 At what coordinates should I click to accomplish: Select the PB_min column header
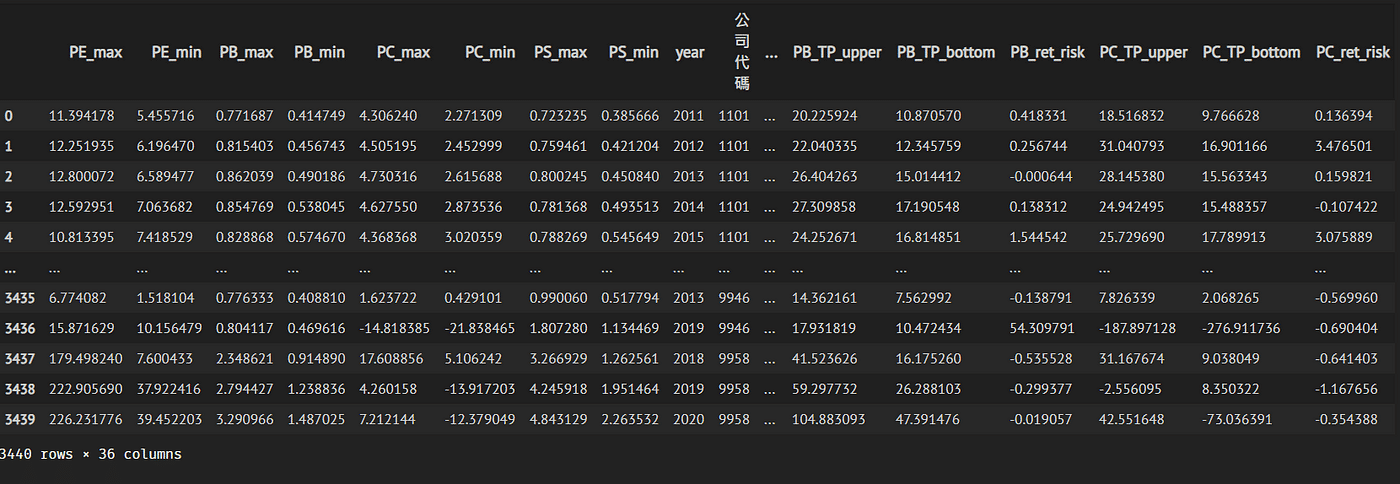click(x=318, y=53)
